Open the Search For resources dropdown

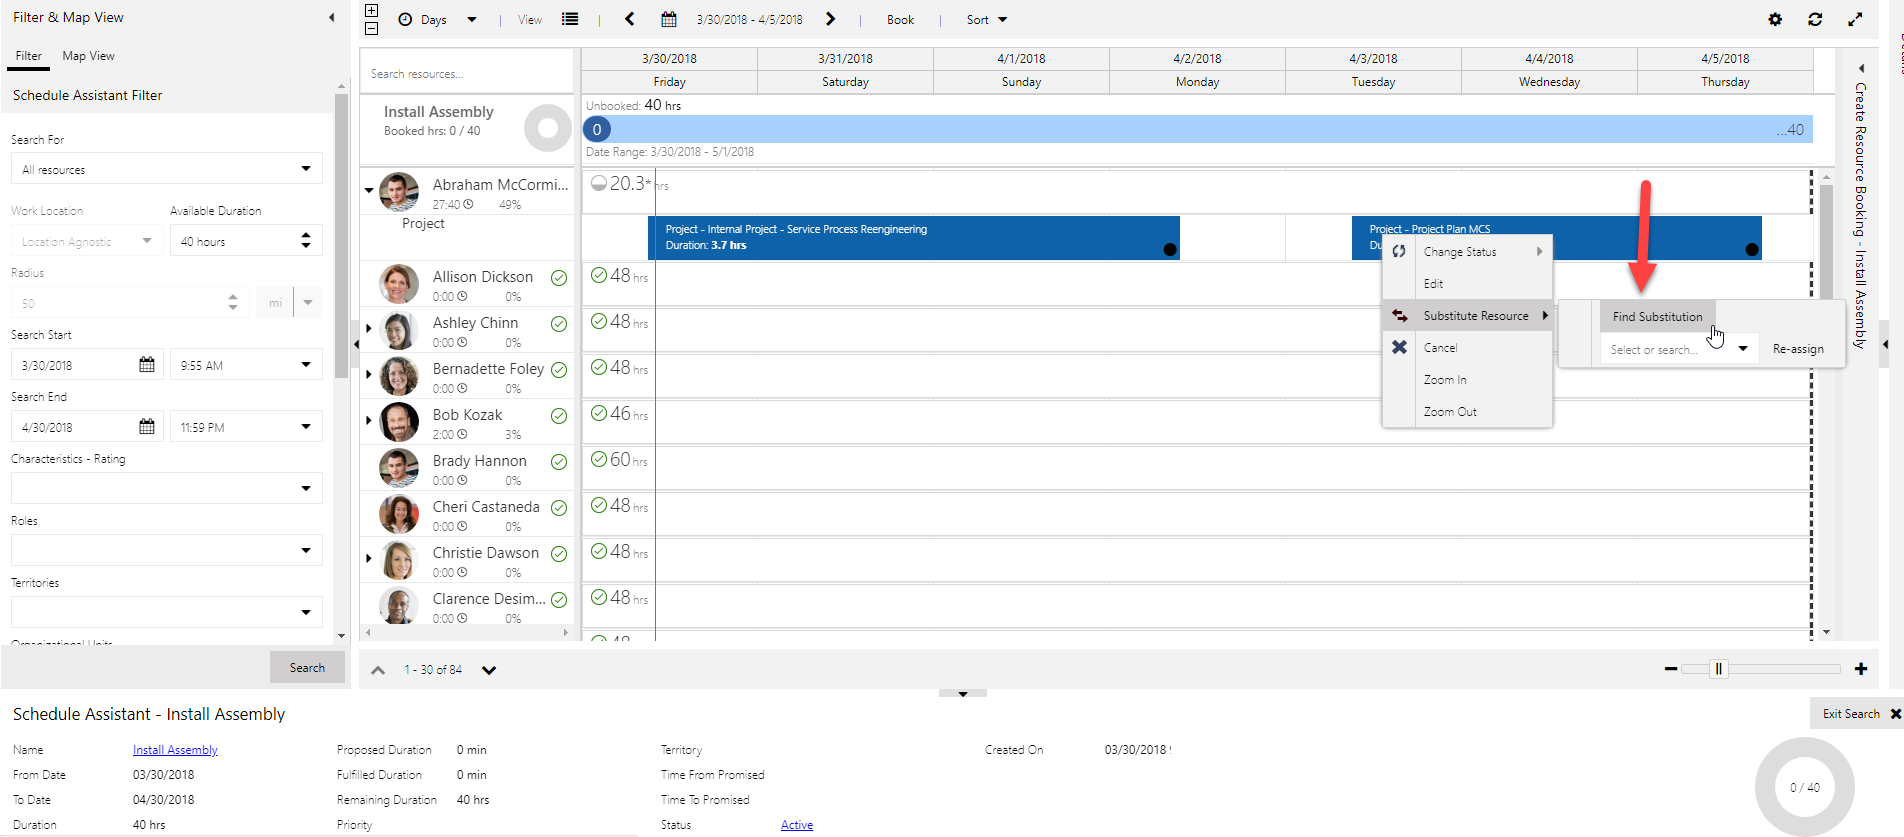tap(306, 169)
